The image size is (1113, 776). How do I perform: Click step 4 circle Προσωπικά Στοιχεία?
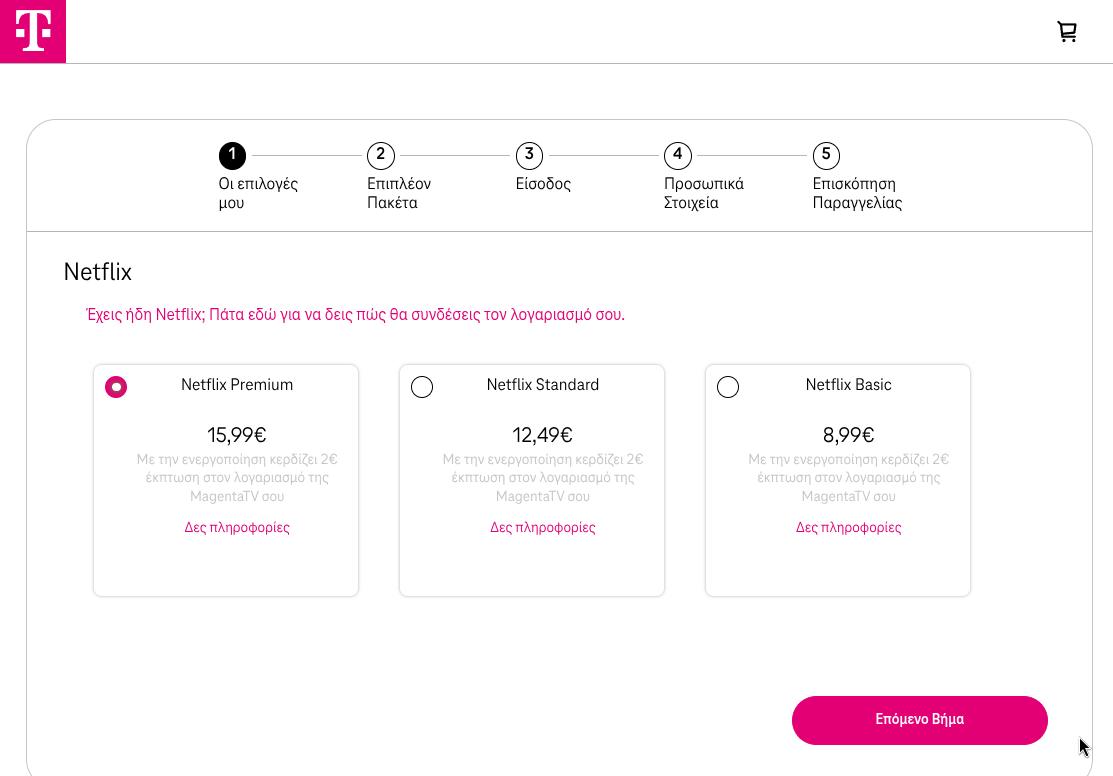click(x=677, y=155)
